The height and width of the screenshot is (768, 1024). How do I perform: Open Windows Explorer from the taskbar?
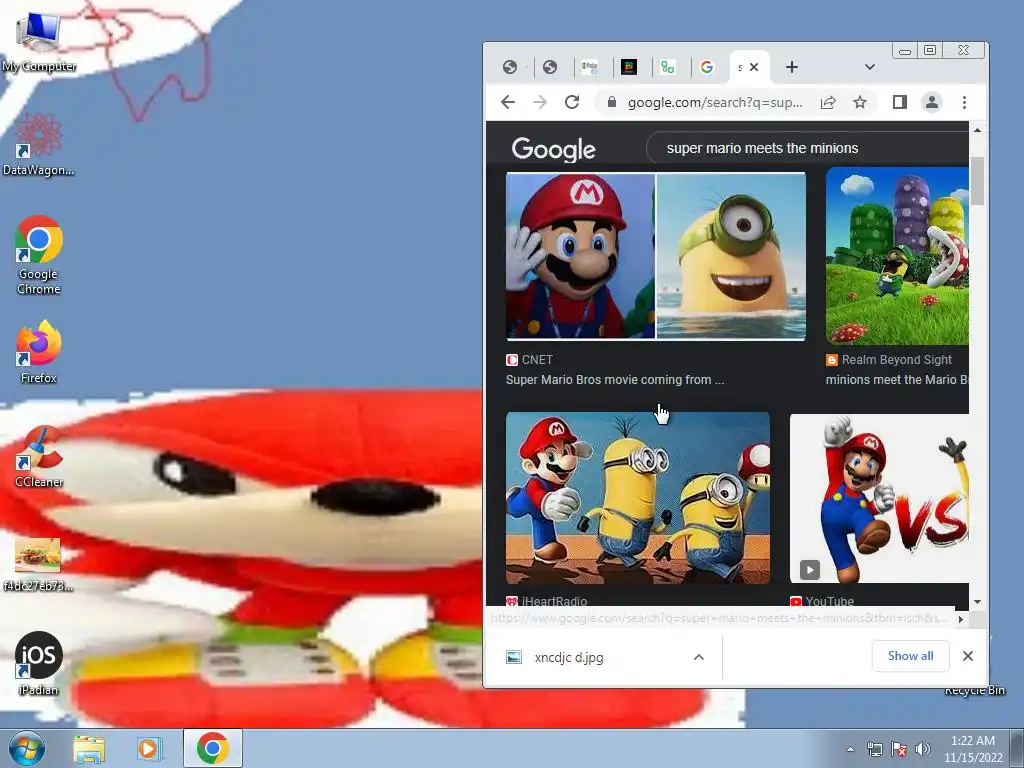coord(89,748)
